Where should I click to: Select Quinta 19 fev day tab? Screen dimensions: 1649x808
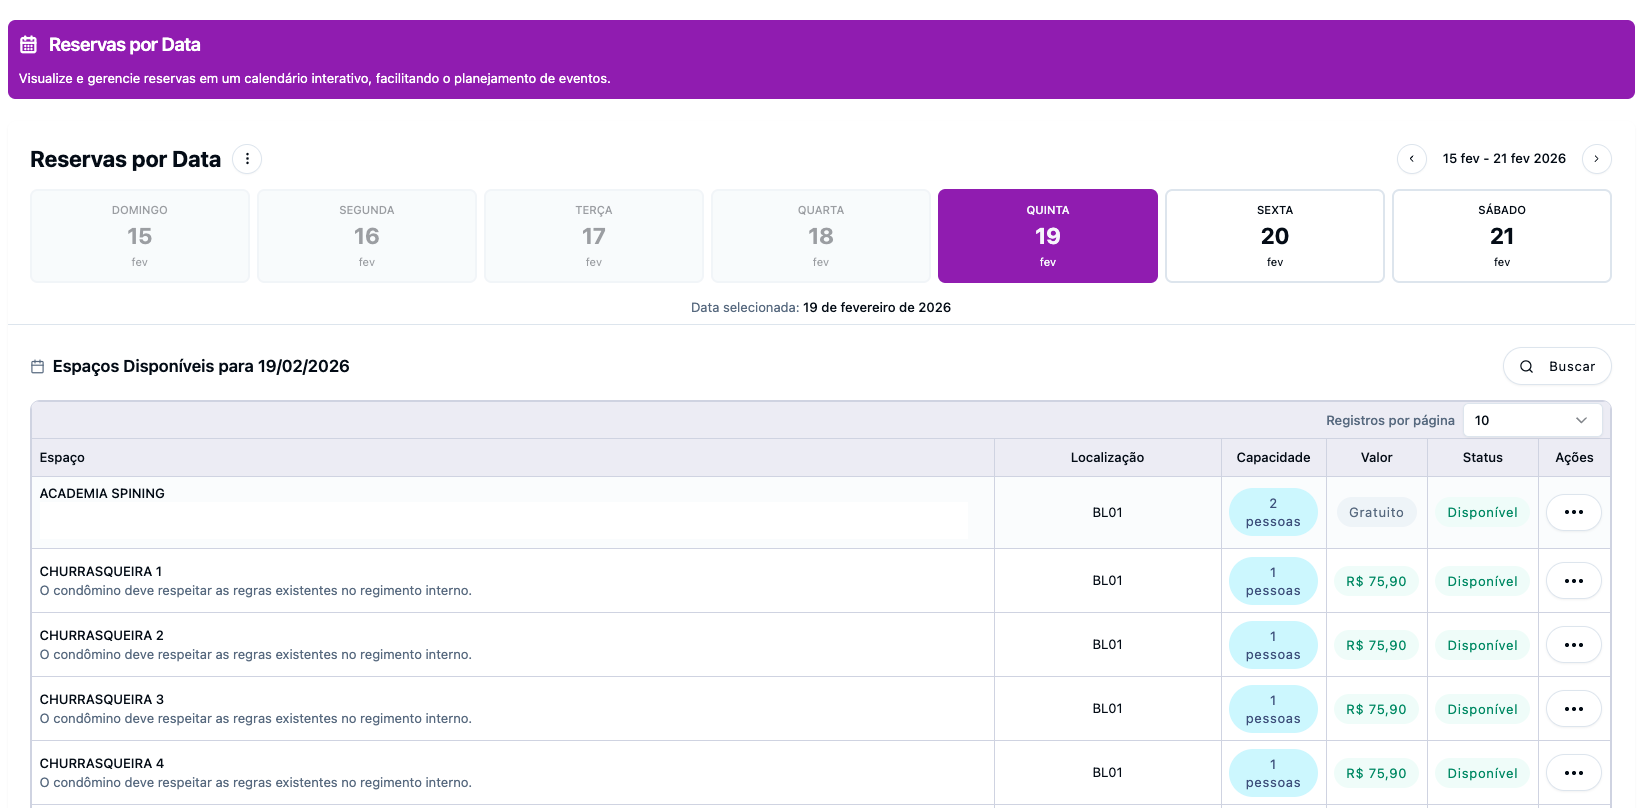1047,236
